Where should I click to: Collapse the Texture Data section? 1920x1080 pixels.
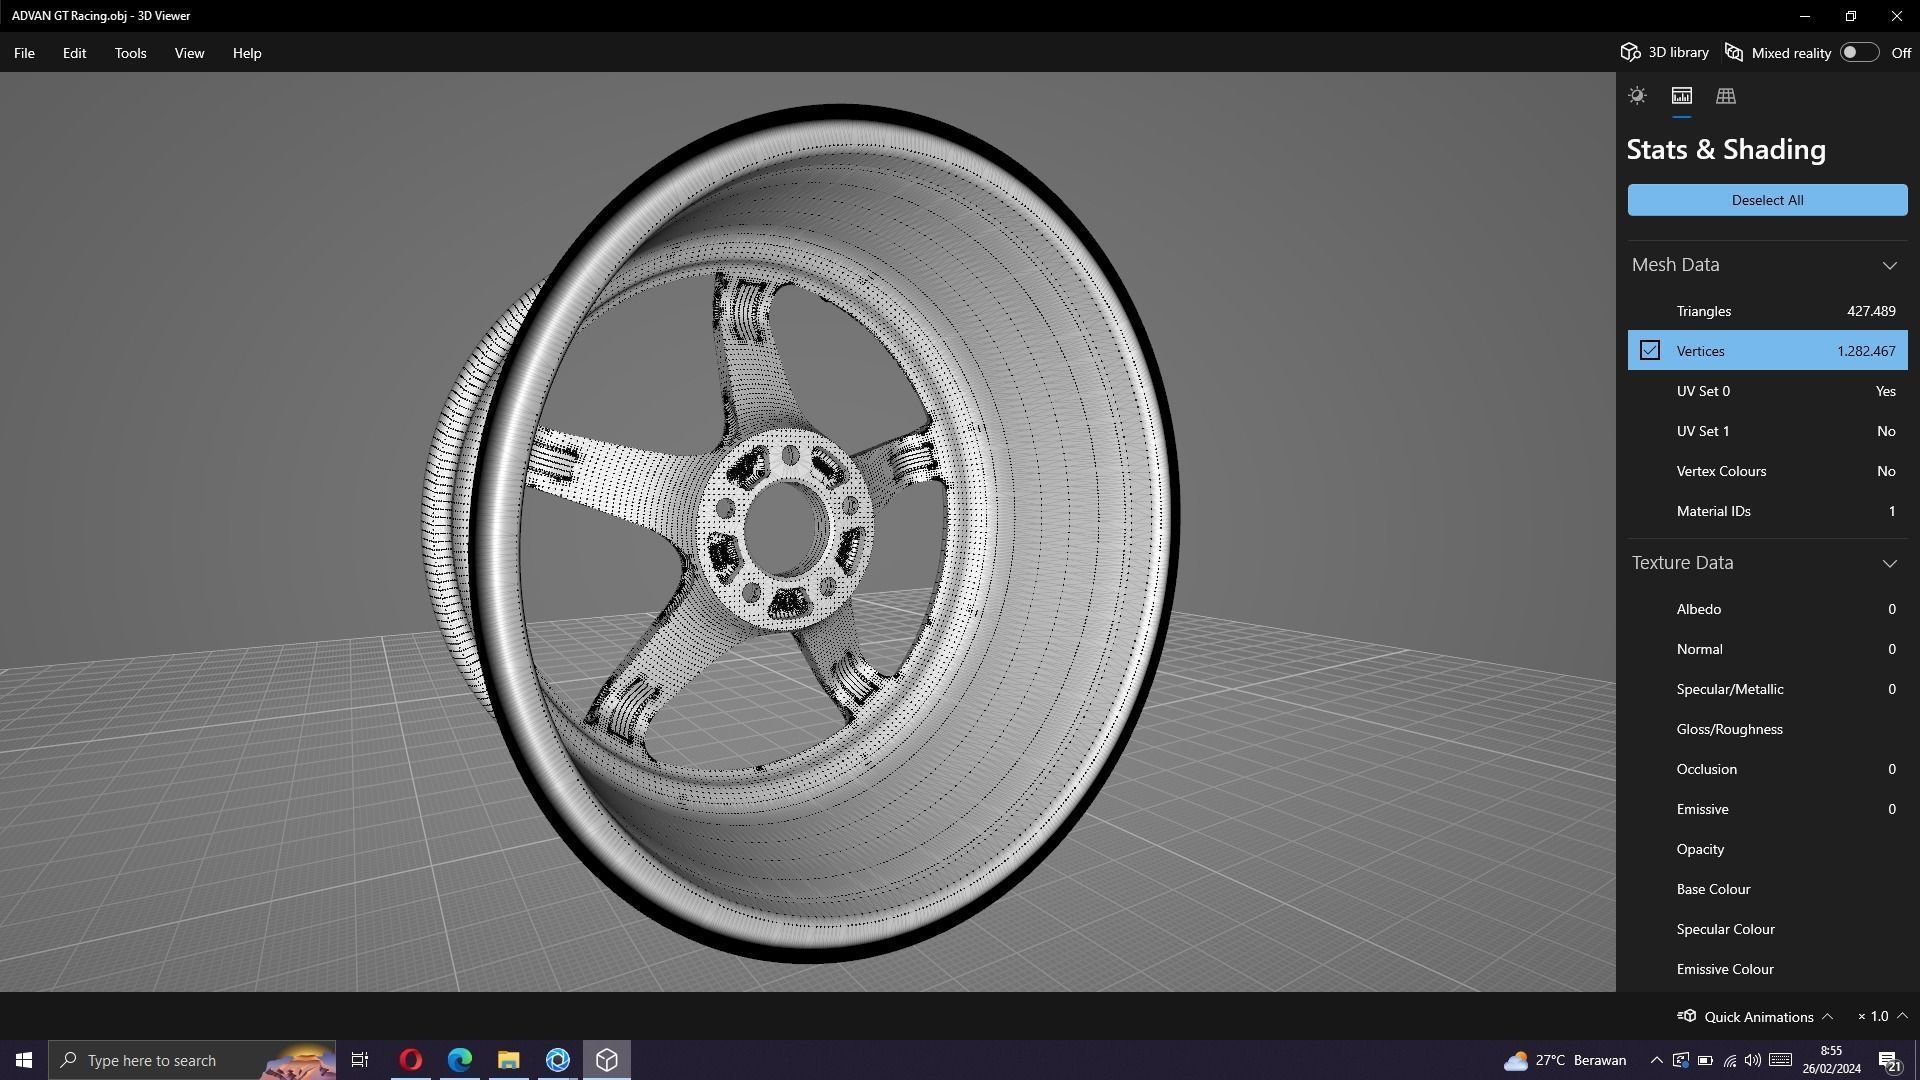[x=1889, y=563]
